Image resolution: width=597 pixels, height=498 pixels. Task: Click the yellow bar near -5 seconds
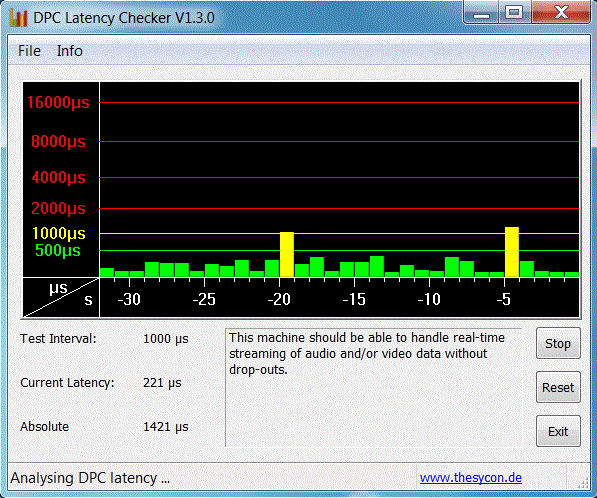tap(512, 252)
